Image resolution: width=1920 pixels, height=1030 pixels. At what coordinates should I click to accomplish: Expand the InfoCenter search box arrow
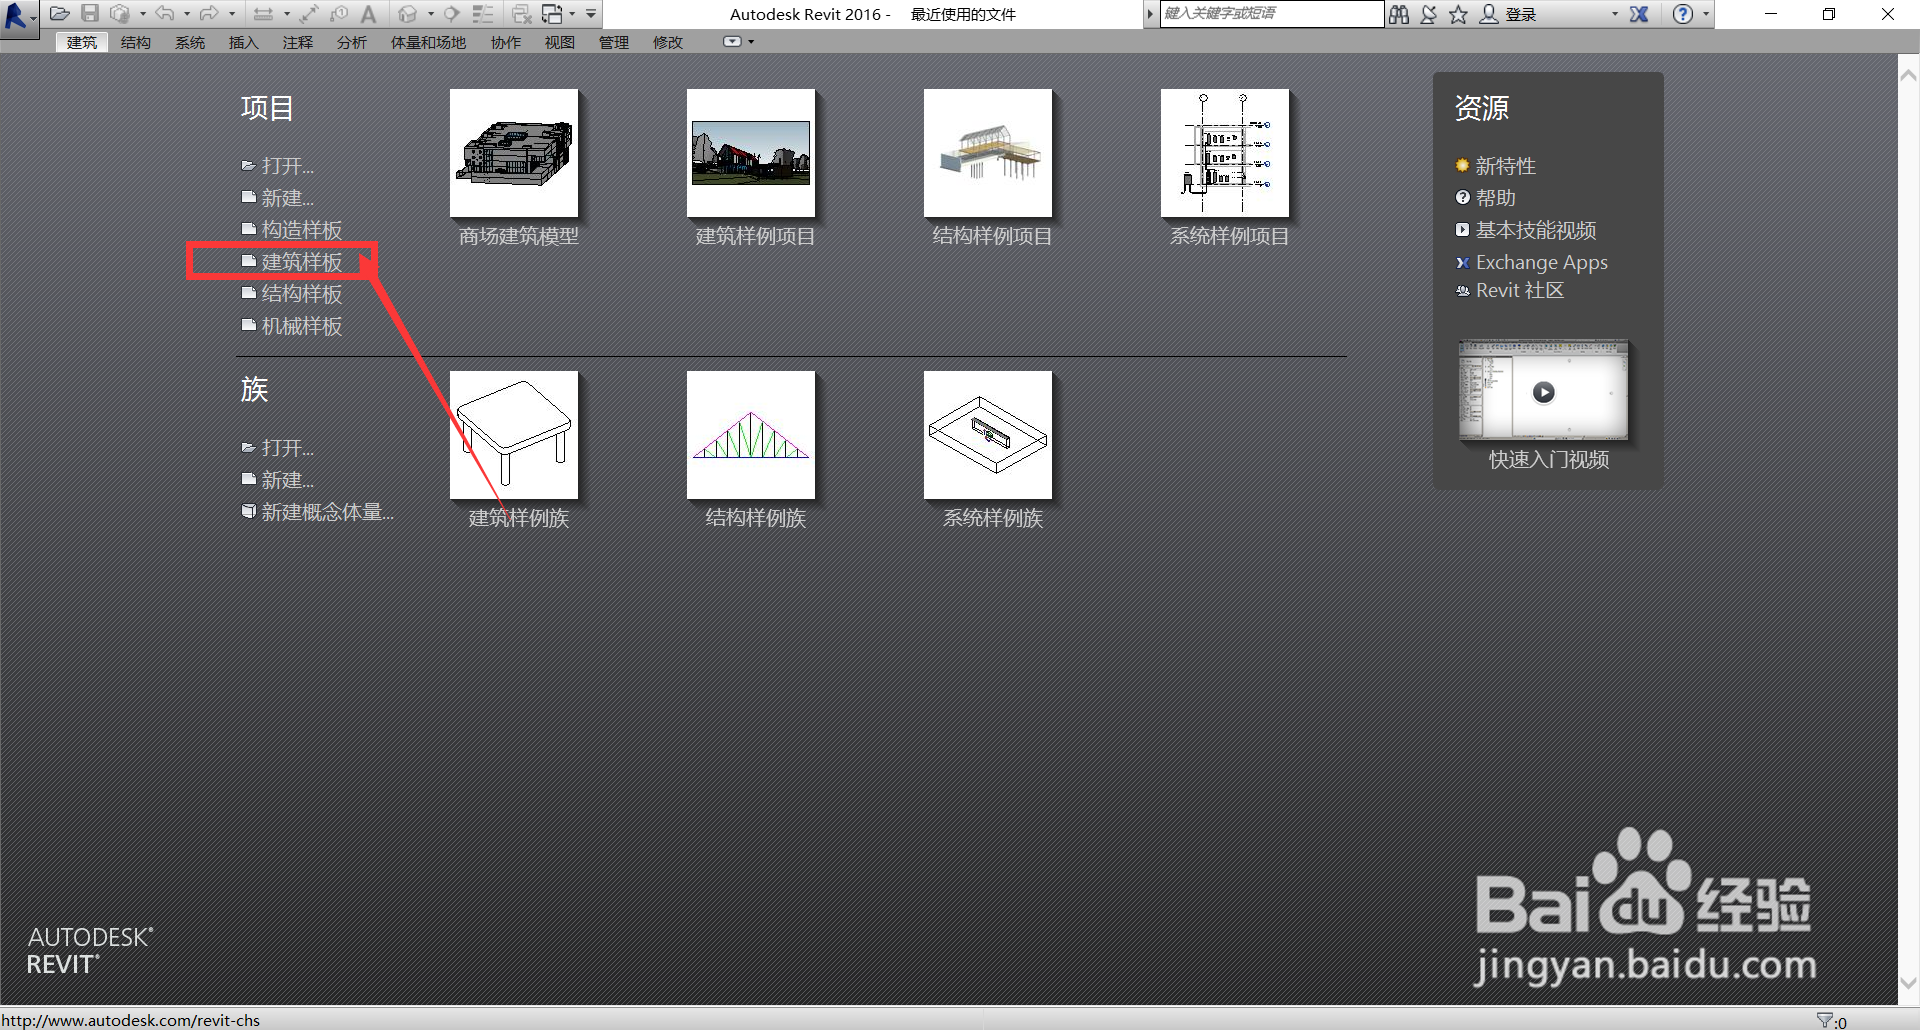point(1150,14)
